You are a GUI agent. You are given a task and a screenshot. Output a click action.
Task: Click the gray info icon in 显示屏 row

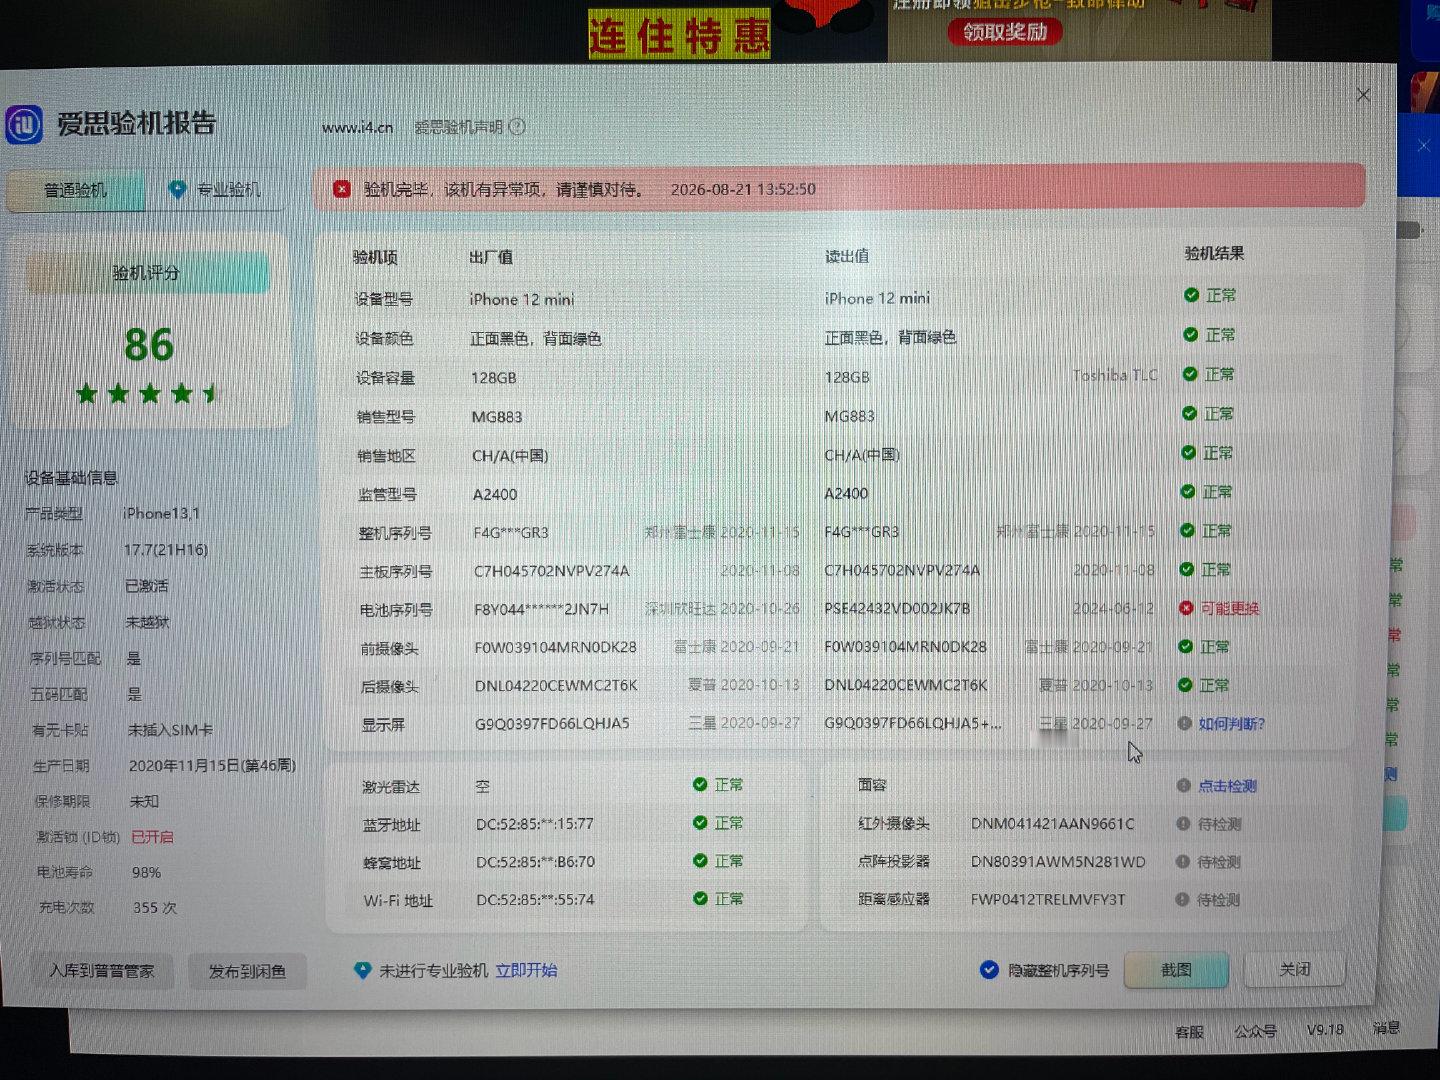[1184, 723]
